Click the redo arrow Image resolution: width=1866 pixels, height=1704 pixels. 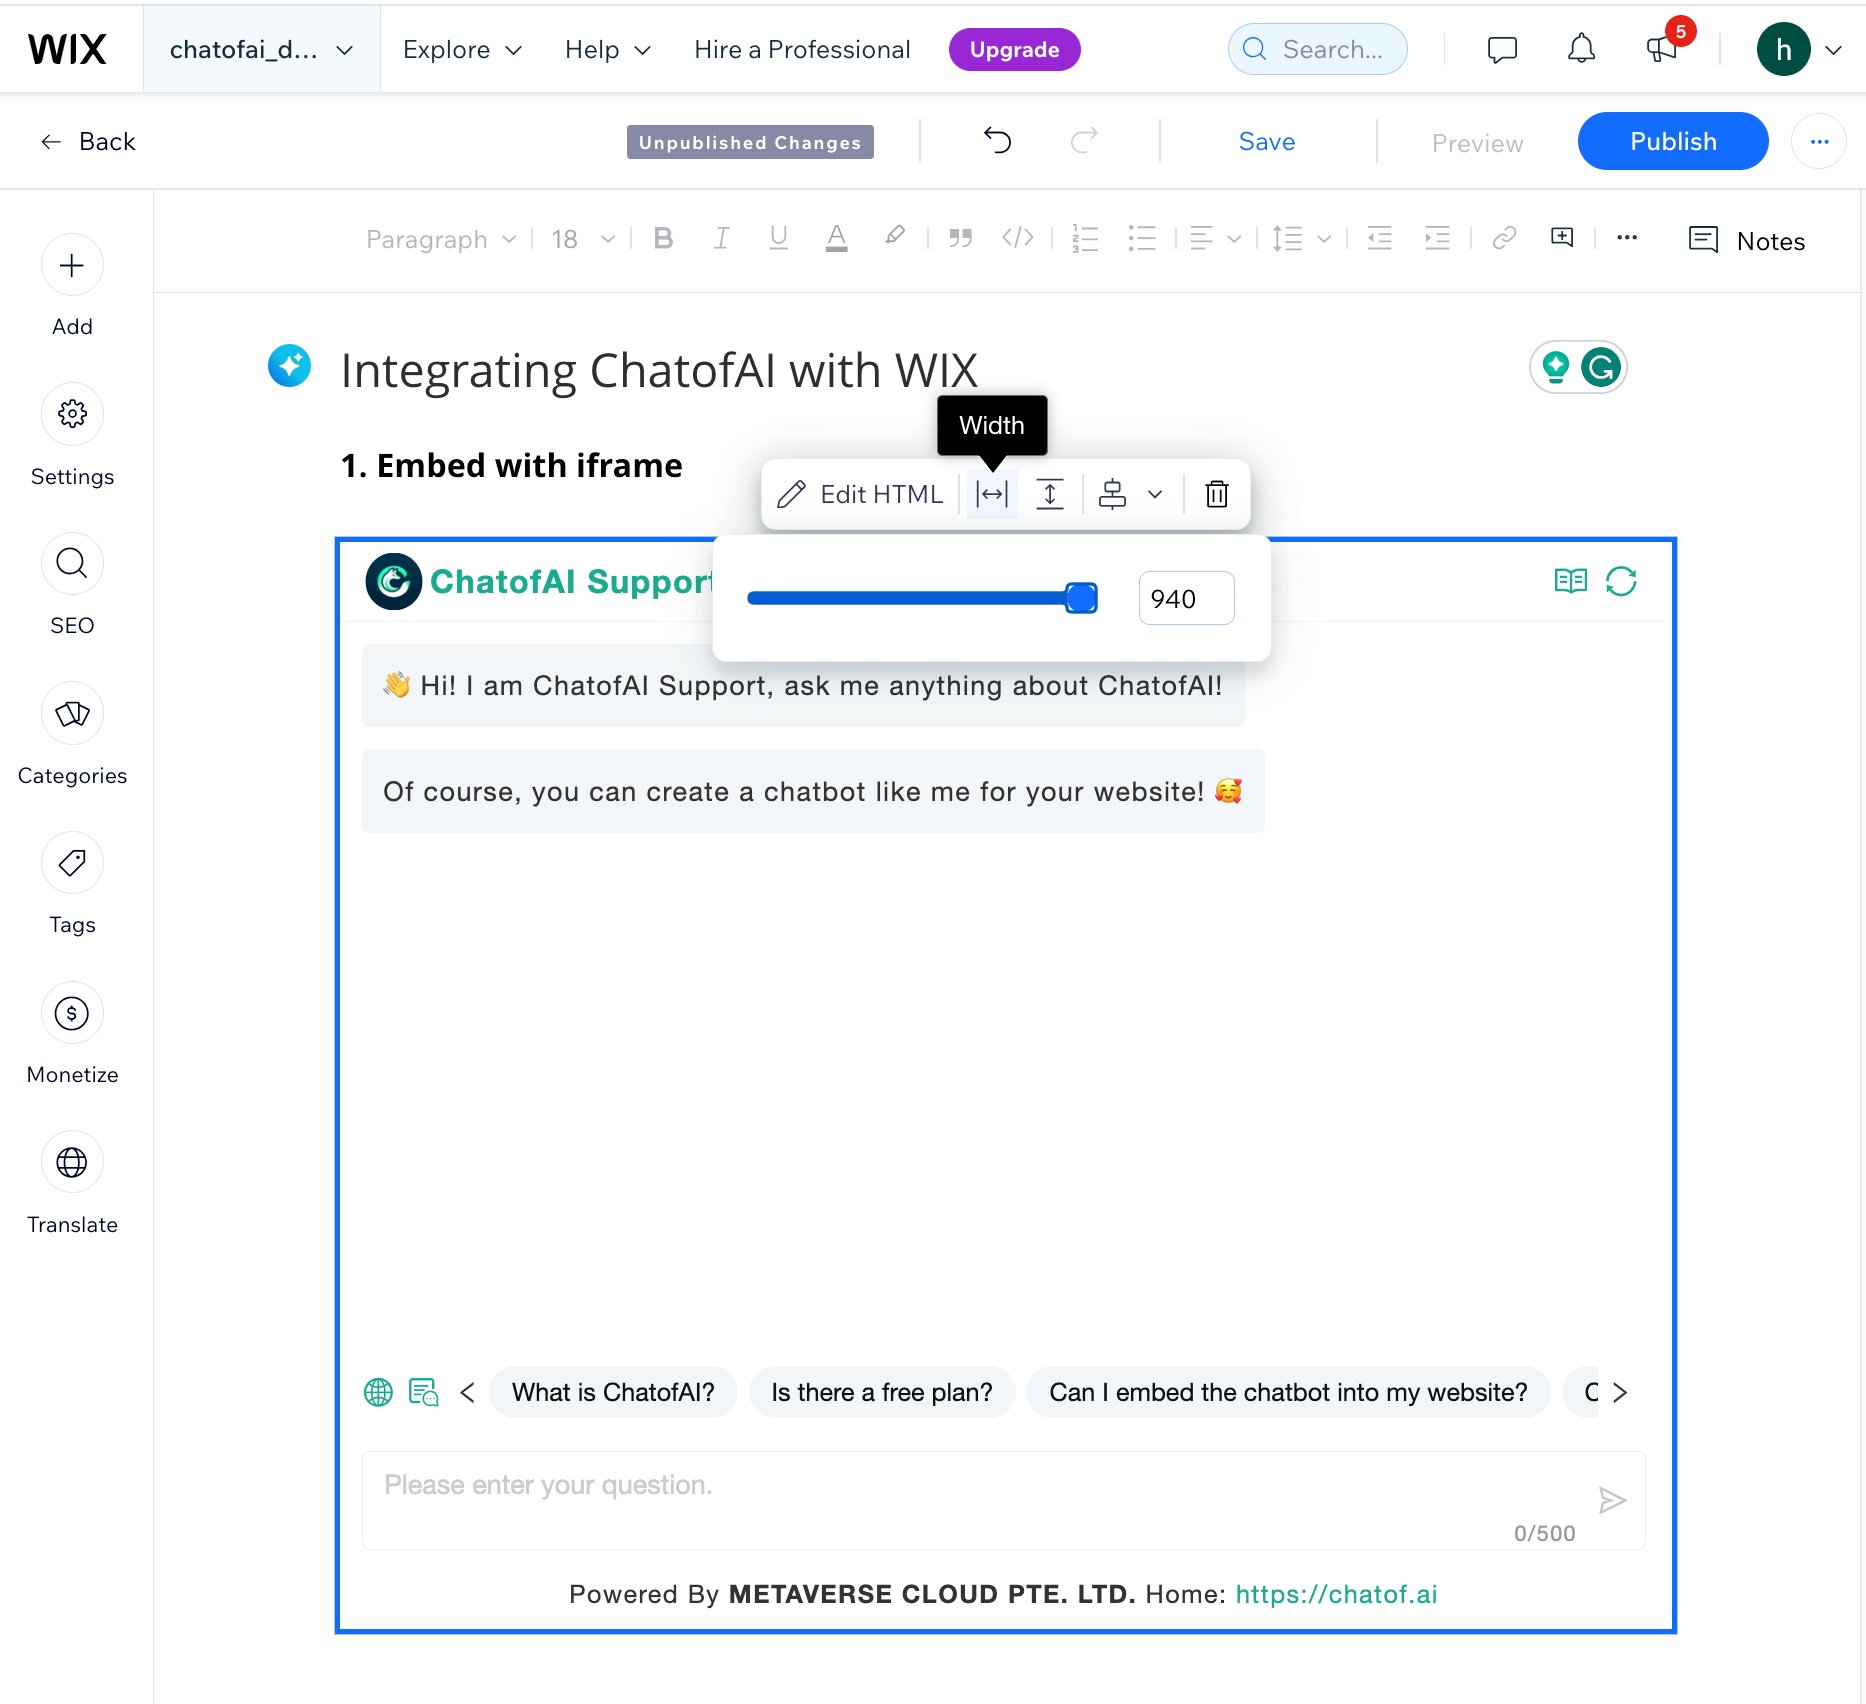click(x=1084, y=140)
